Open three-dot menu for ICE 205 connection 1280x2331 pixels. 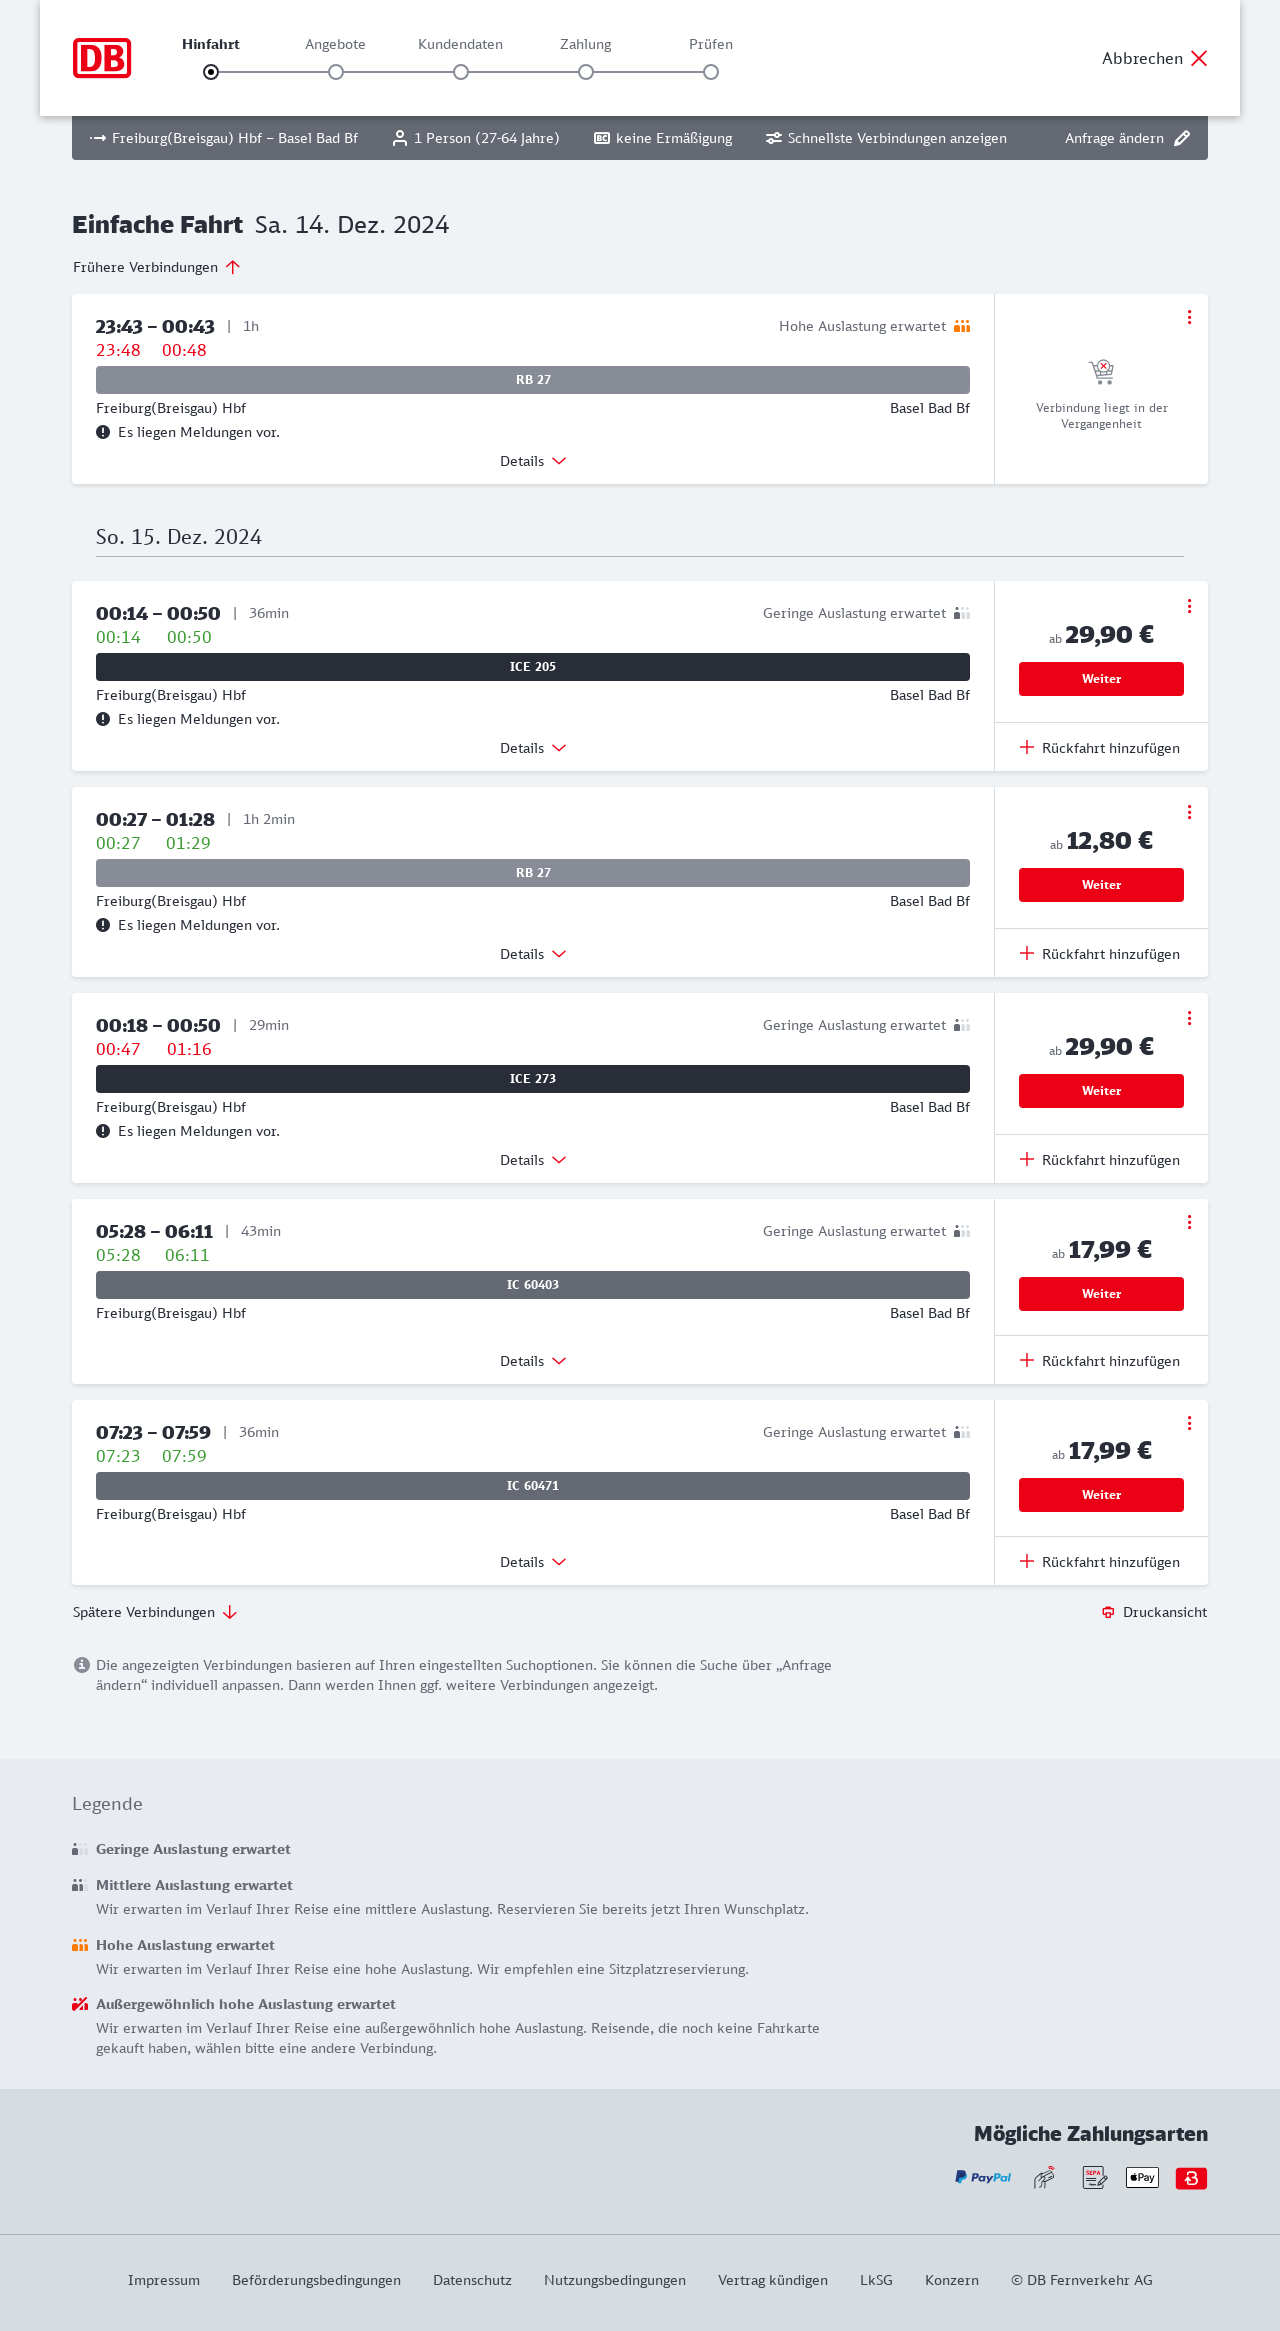pos(1189,606)
